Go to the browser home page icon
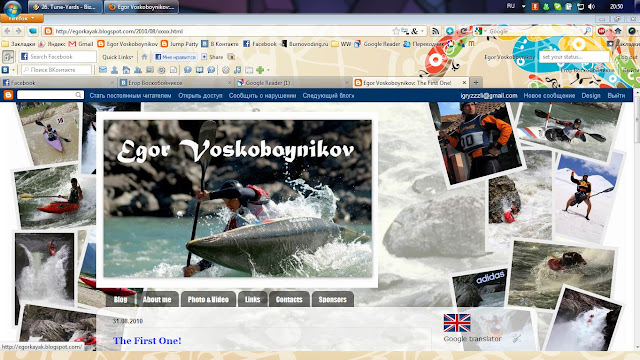The height and width of the screenshot is (360, 640). (618, 31)
